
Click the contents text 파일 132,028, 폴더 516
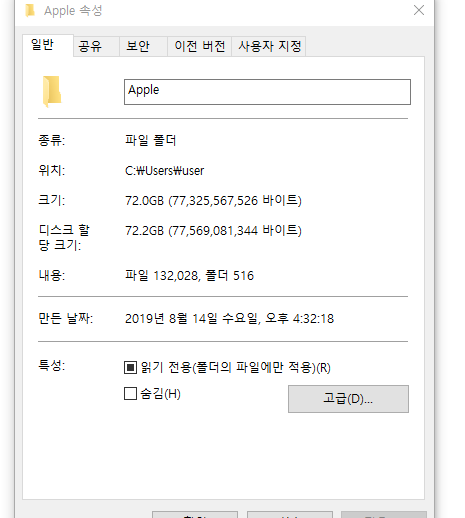189,276
